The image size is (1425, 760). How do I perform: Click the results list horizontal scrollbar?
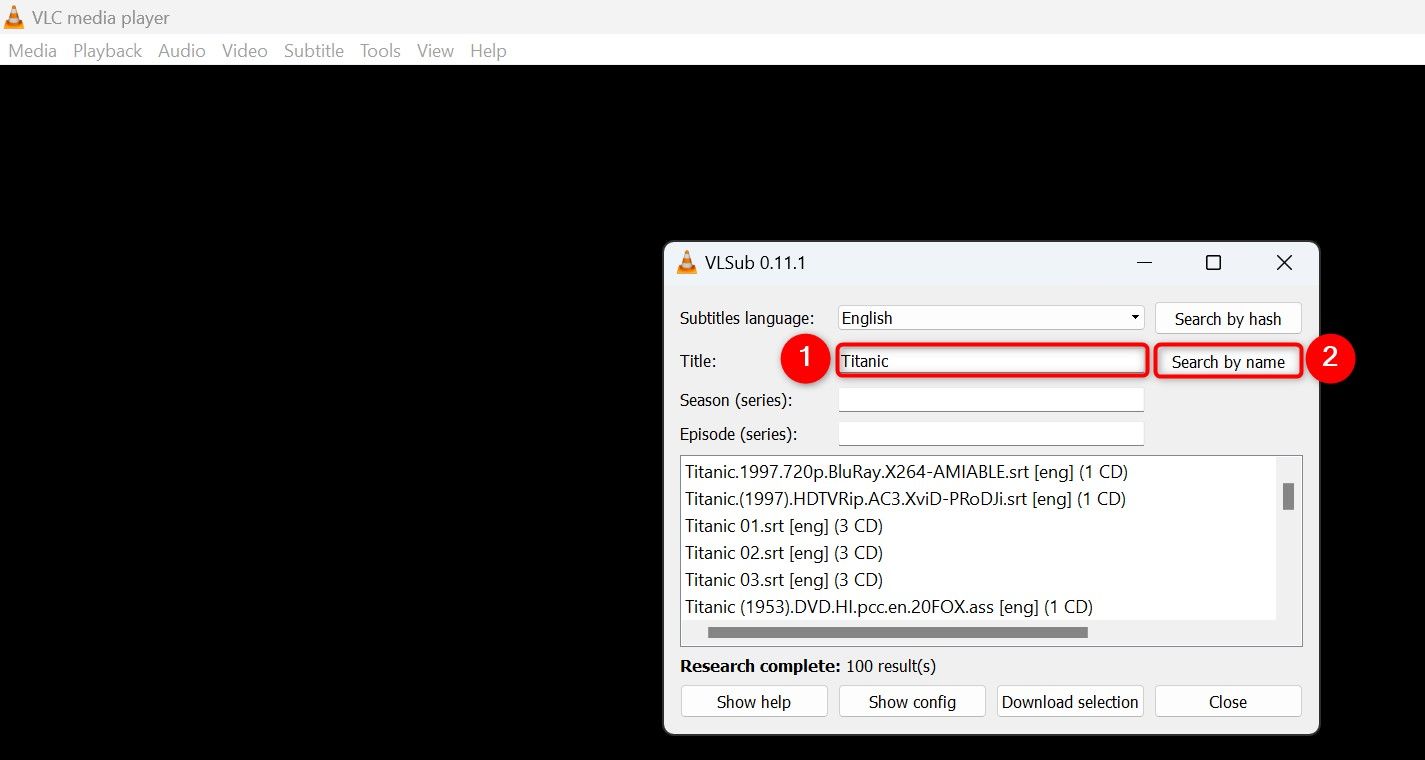tap(897, 632)
